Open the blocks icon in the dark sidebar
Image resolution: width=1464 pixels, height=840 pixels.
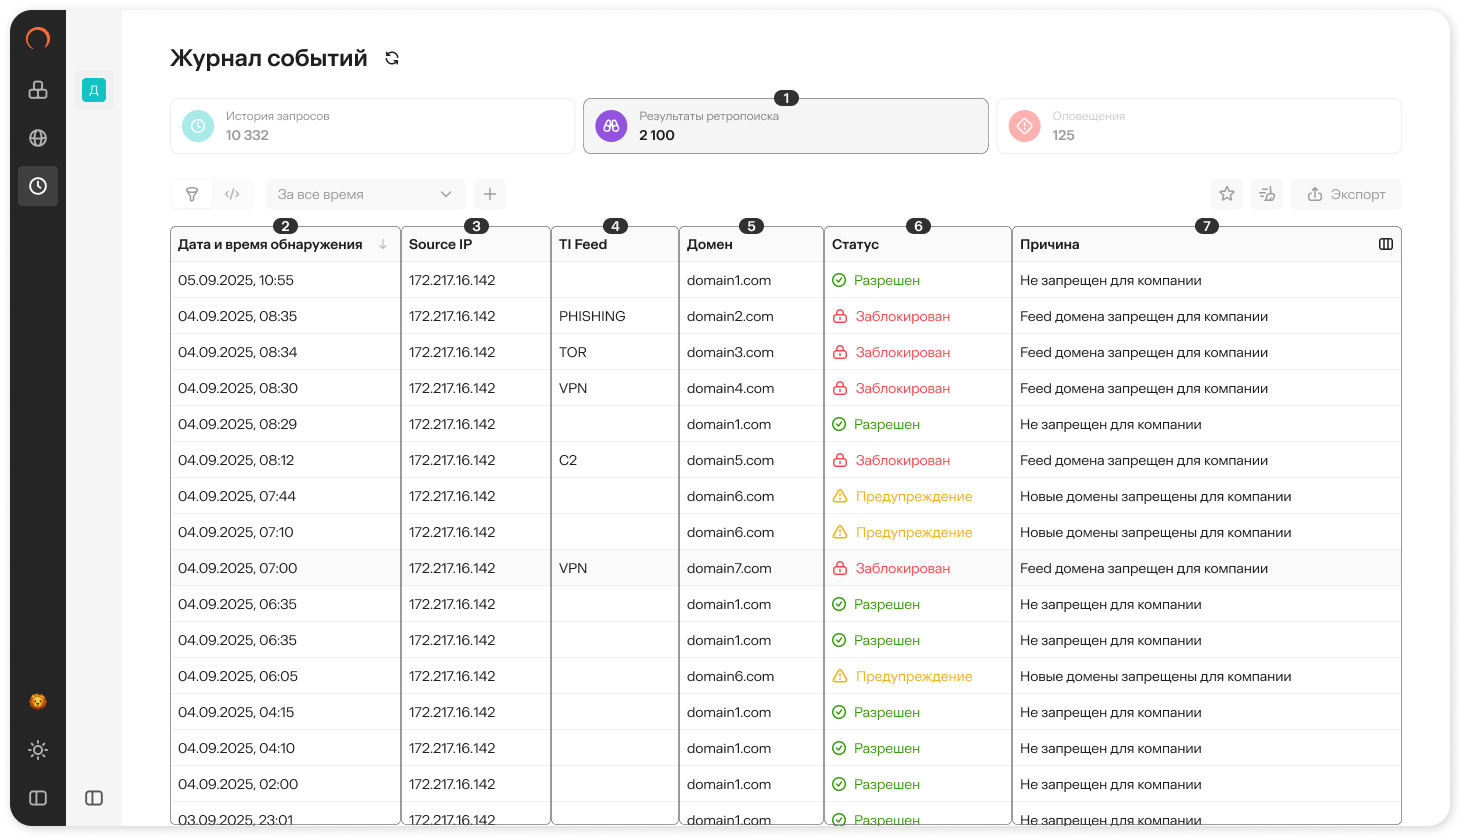coord(38,90)
